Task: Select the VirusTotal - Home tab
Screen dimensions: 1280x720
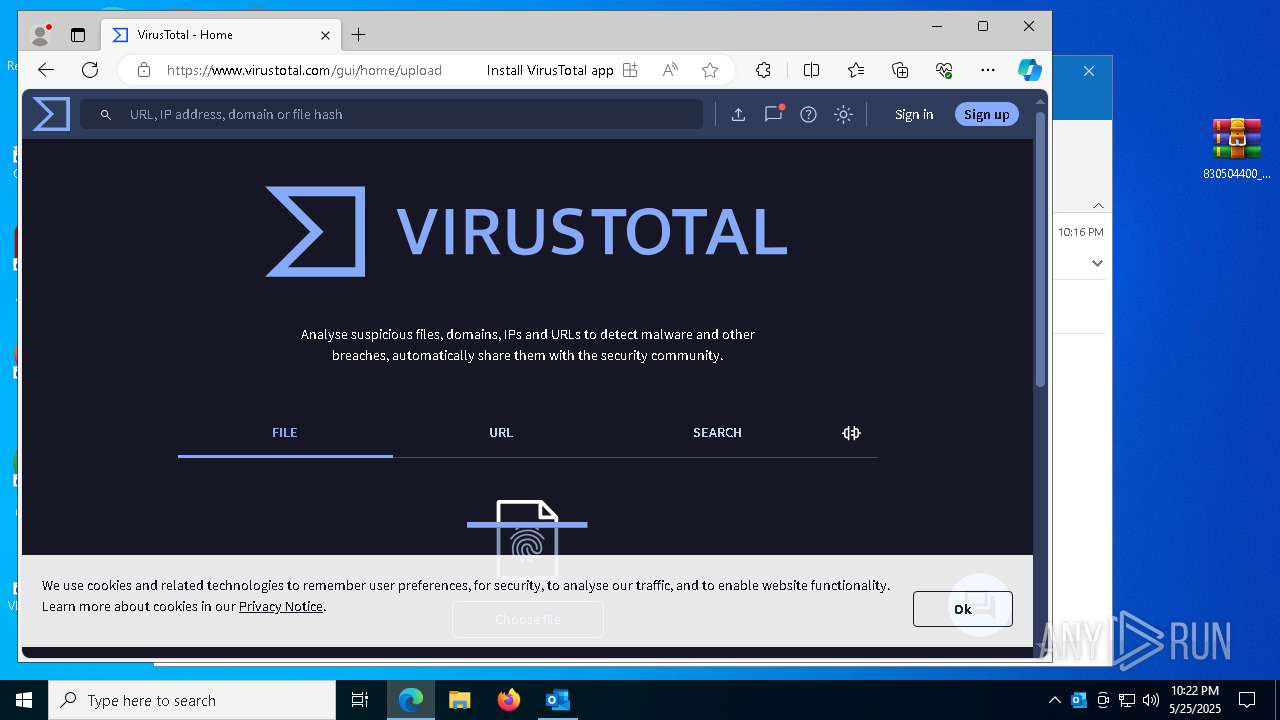Action: [220, 35]
